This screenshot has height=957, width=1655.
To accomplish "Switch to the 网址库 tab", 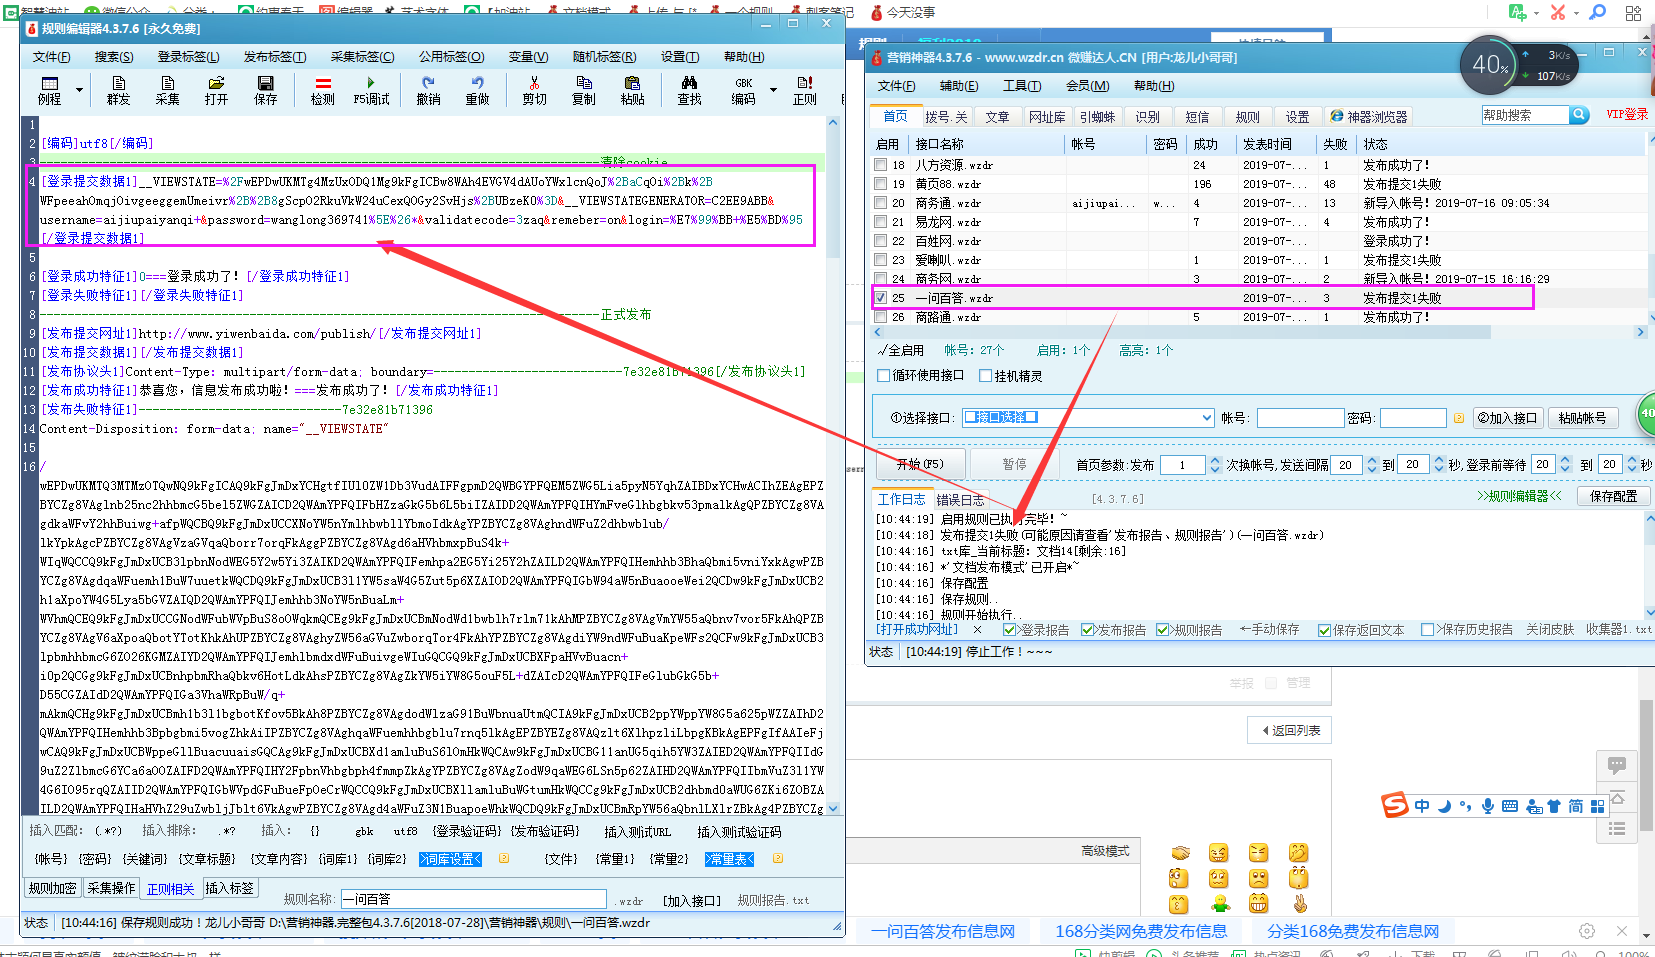I will (x=1048, y=115).
